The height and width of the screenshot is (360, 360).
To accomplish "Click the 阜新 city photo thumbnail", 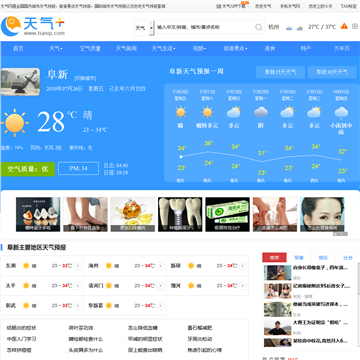I will coord(20,82).
